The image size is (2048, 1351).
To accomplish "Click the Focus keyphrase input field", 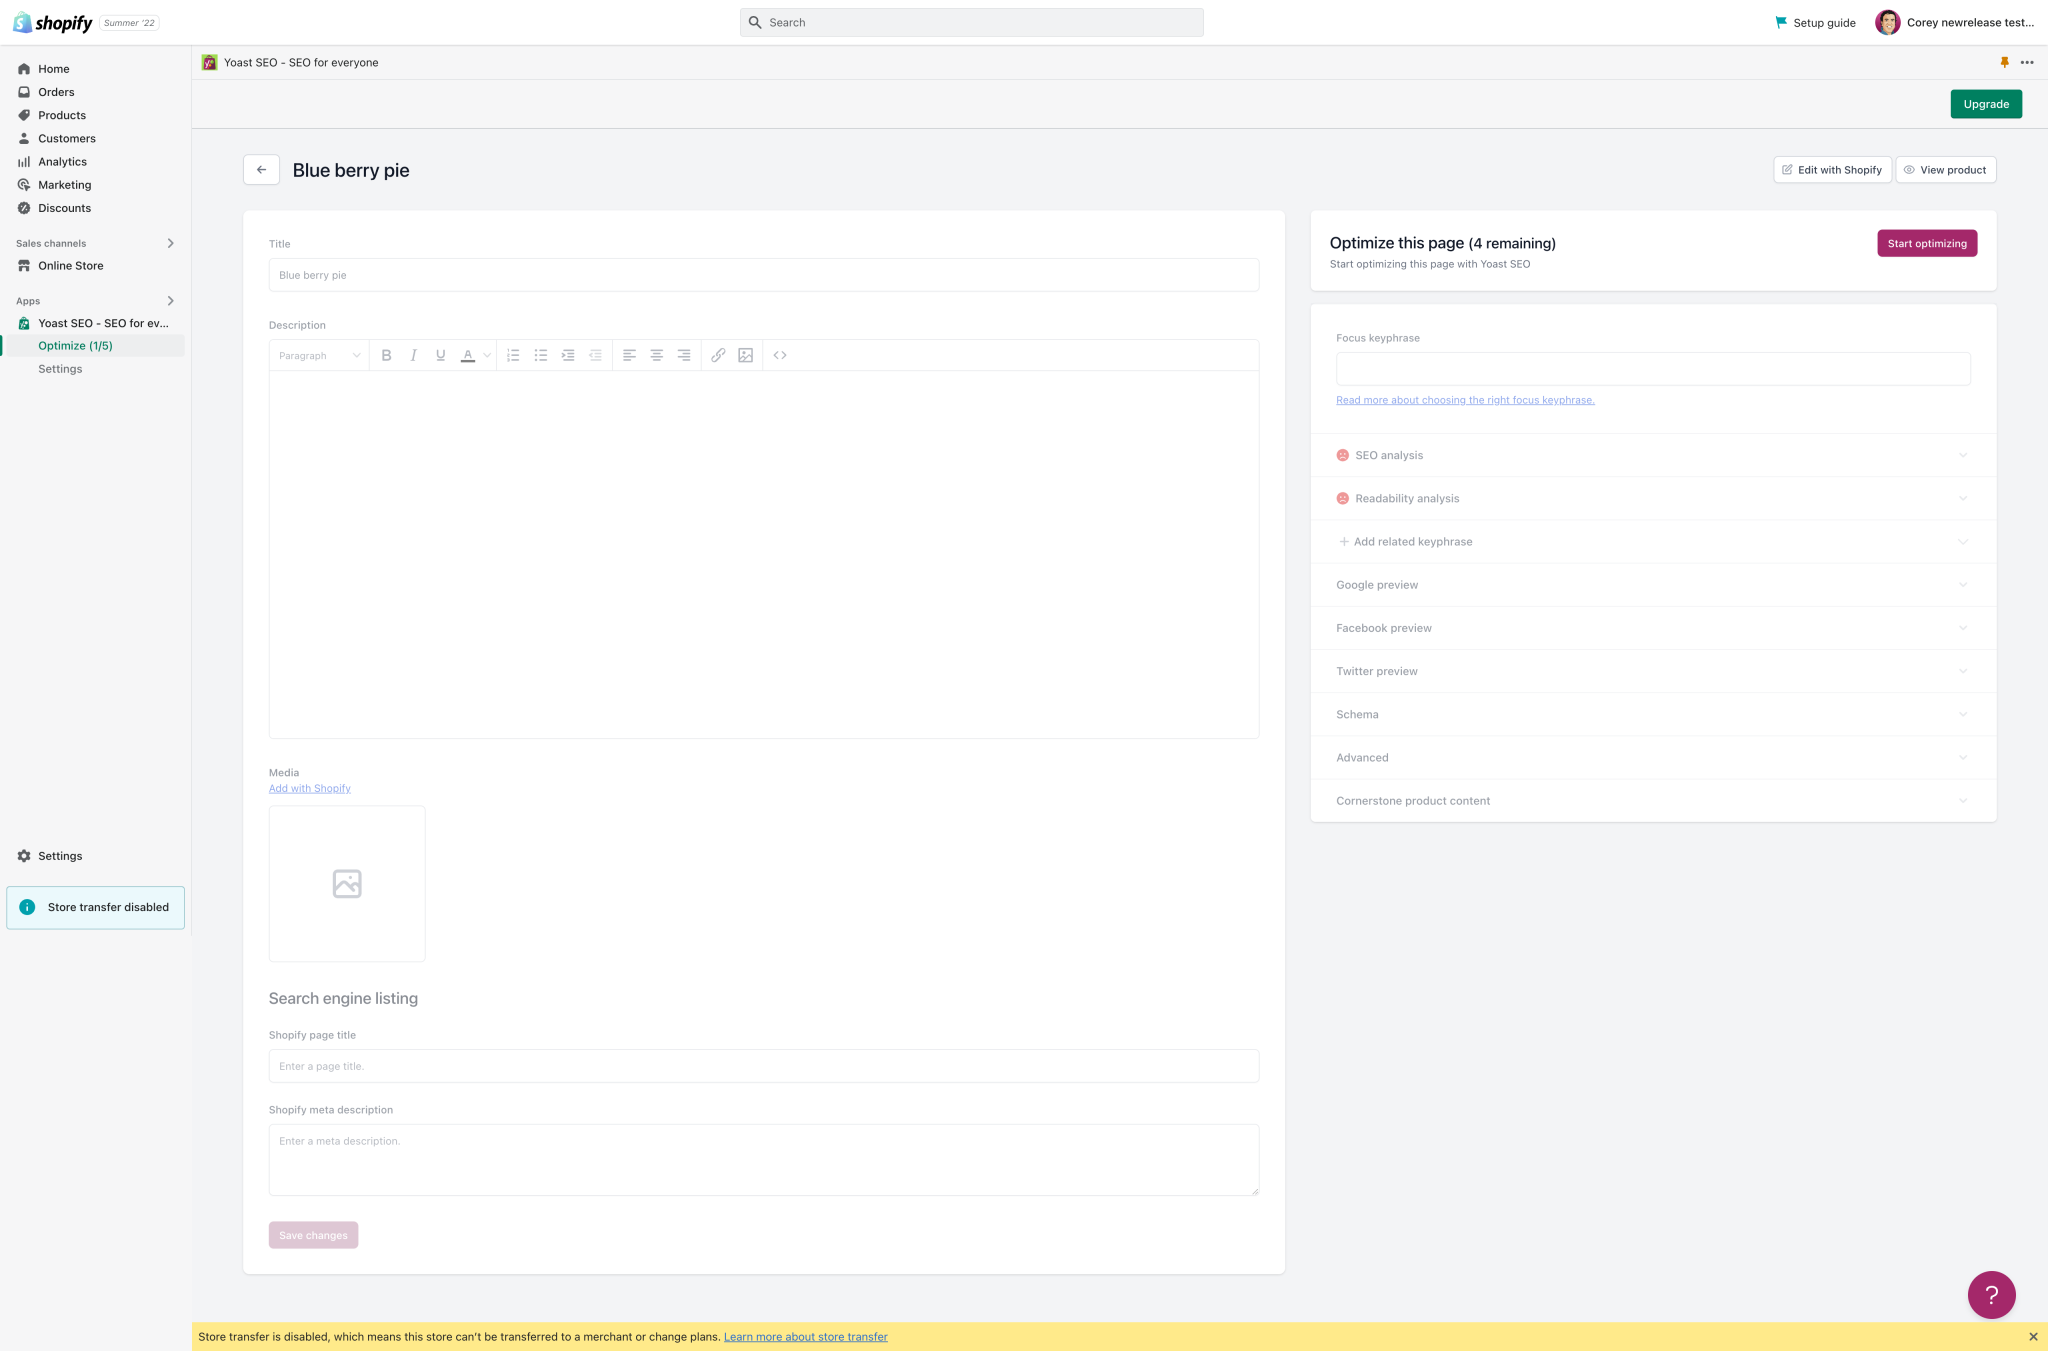I will coord(1653,369).
